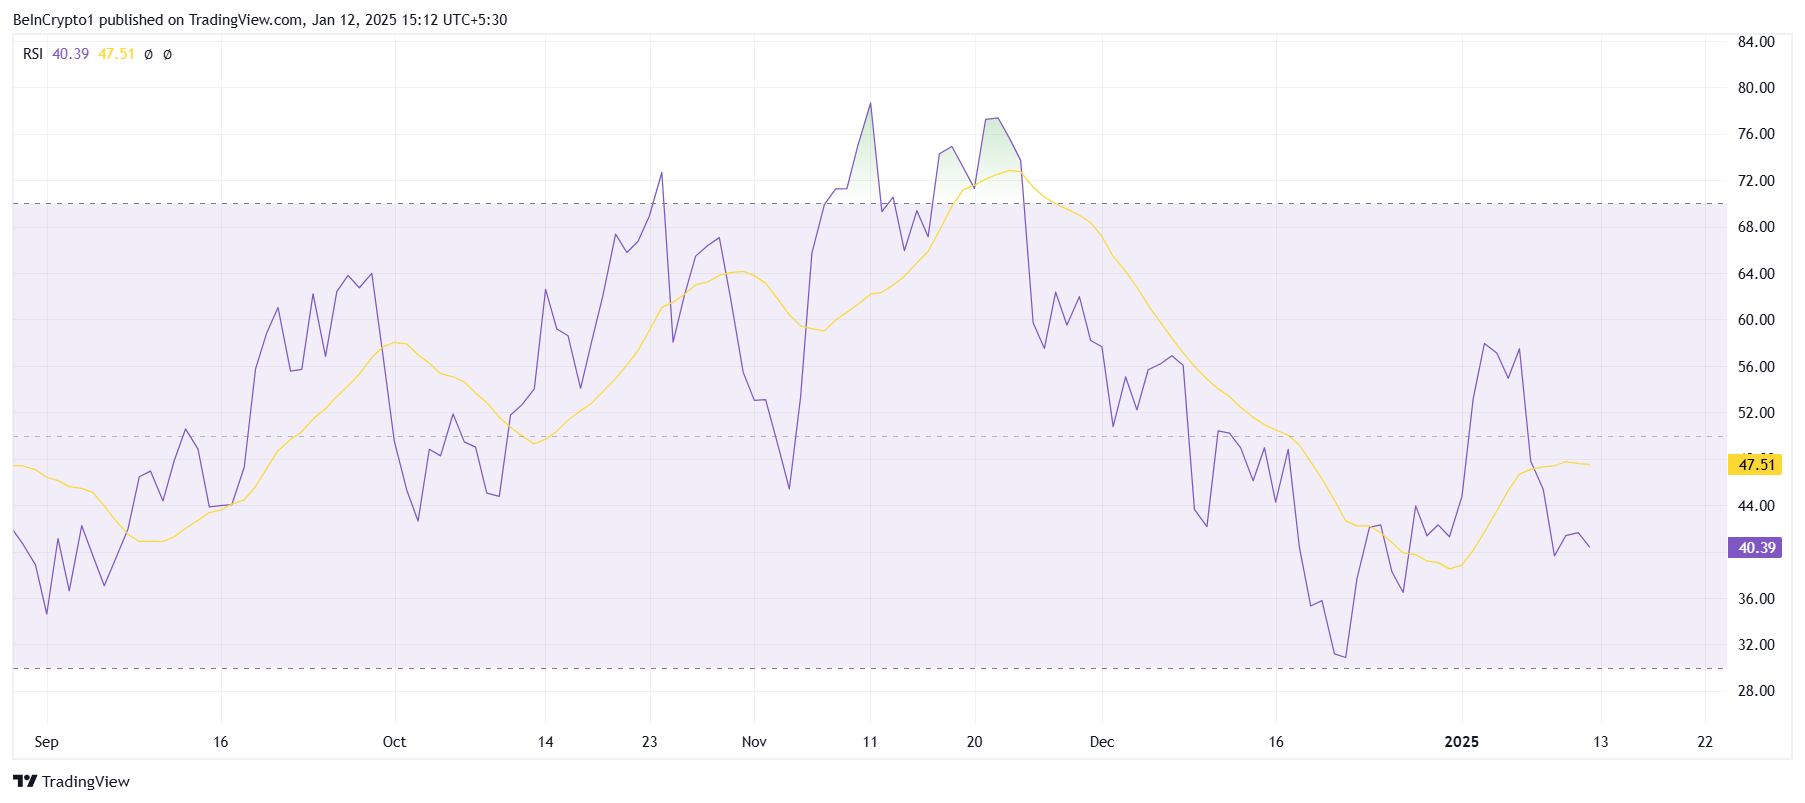Image resolution: width=1805 pixels, height=803 pixels.
Task: Click the 2025 year marker on timeline
Action: click(1462, 741)
